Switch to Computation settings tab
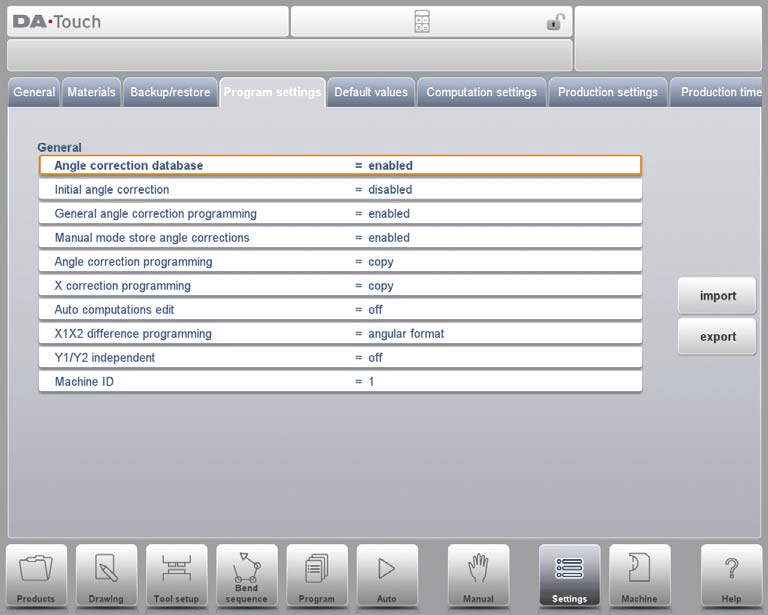 (481, 92)
